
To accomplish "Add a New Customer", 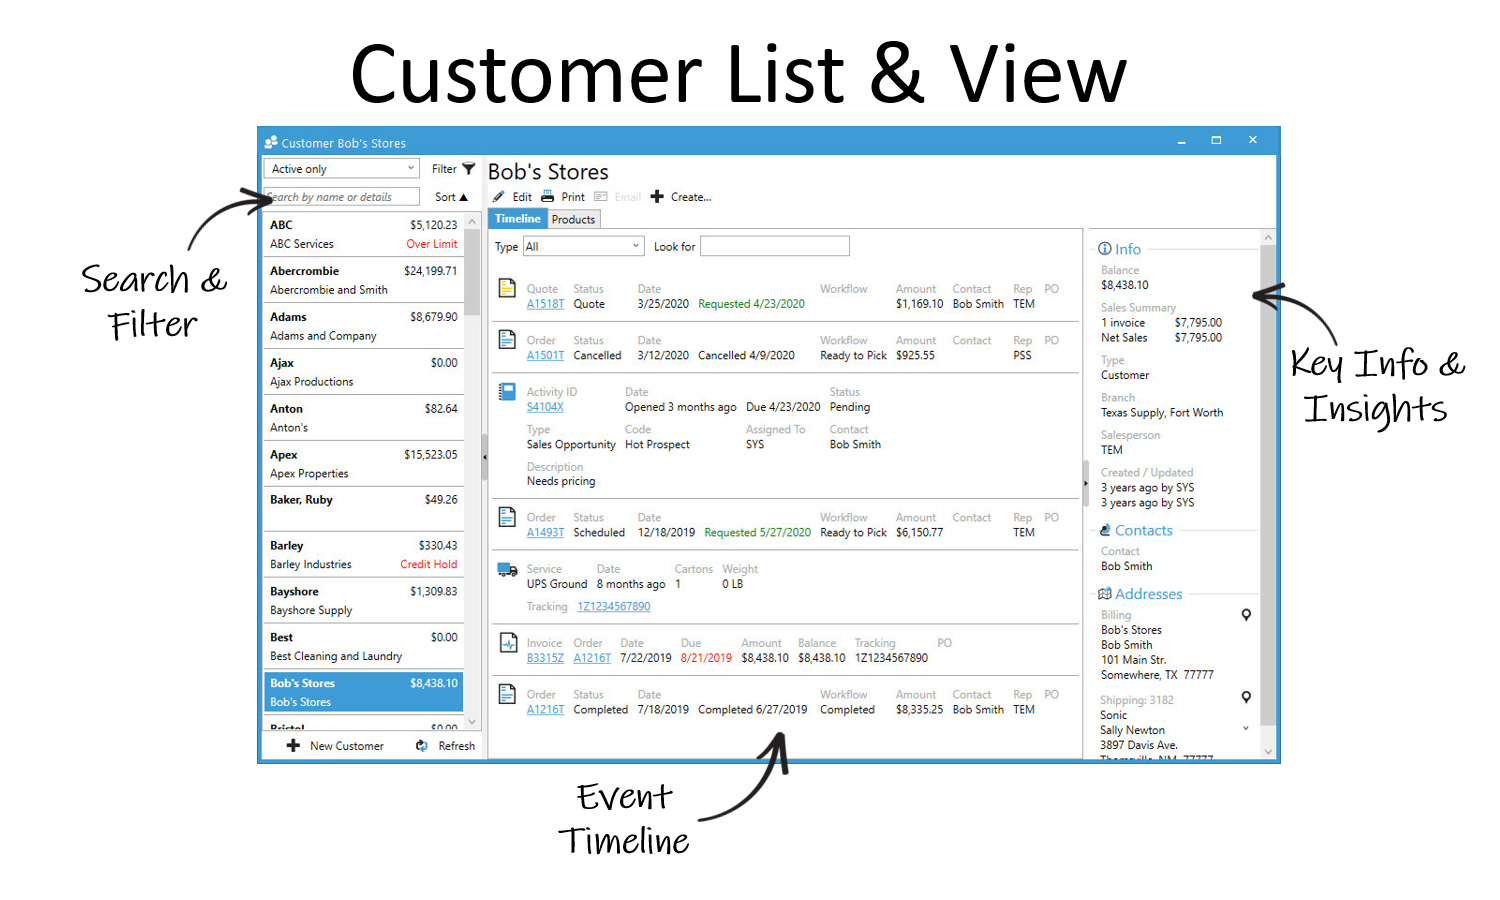I will click(x=335, y=746).
